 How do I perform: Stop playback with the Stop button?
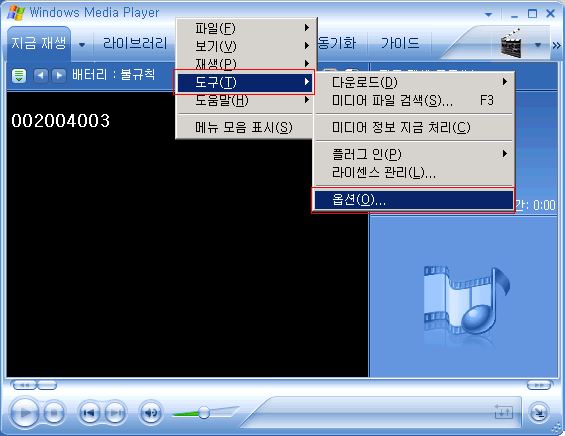pos(54,413)
